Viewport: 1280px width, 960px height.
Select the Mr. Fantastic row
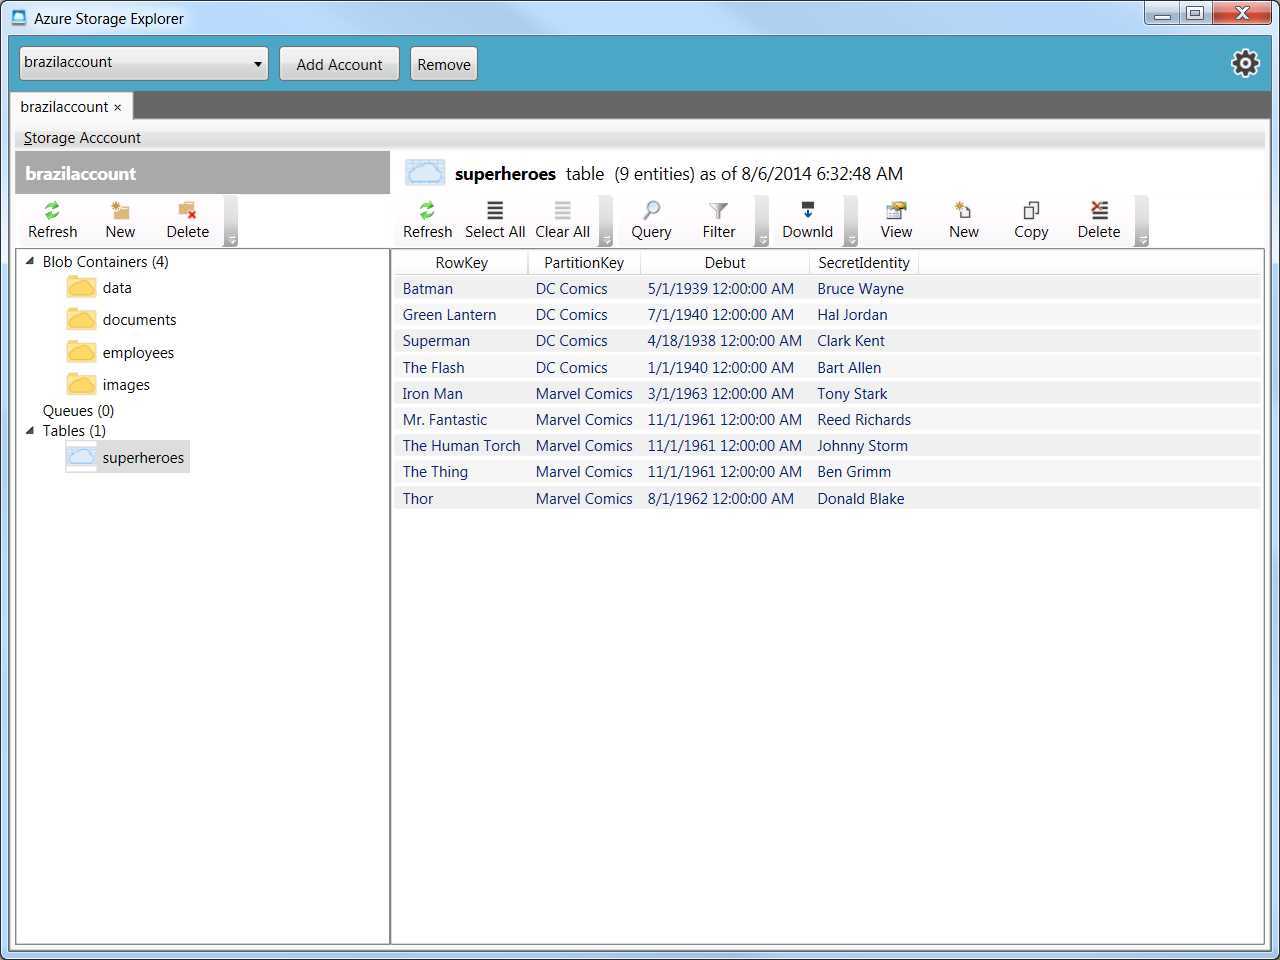coord(827,420)
